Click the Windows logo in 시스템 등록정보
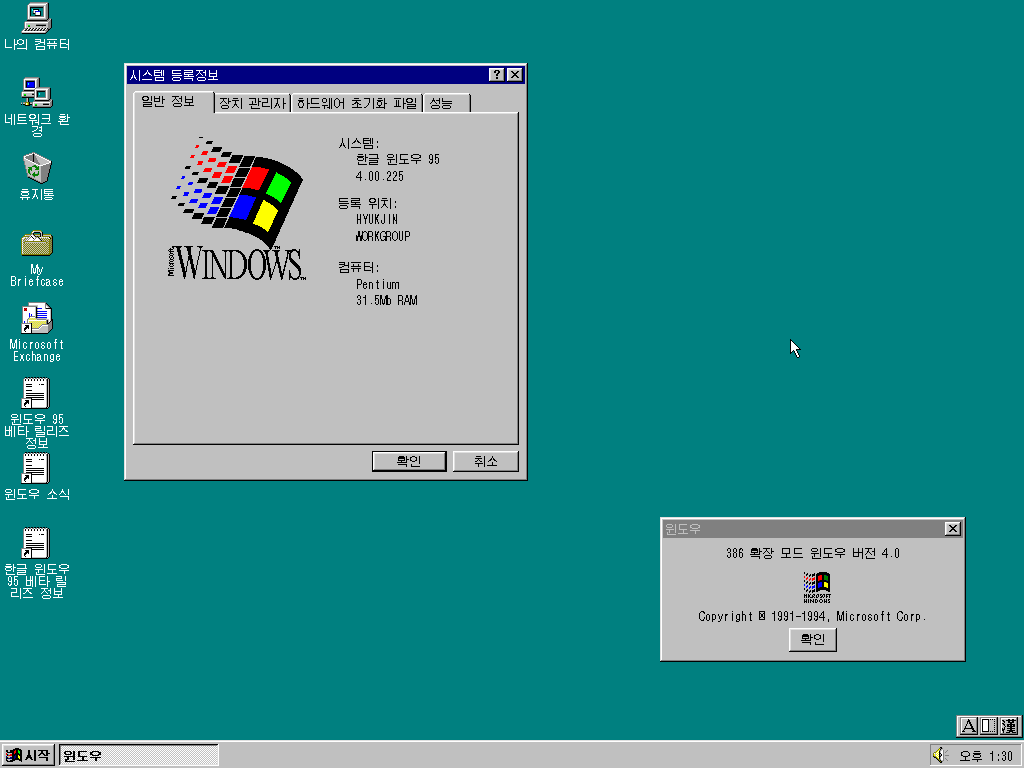Viewport: 1024px width, 768px height. [x=237, y=208]
